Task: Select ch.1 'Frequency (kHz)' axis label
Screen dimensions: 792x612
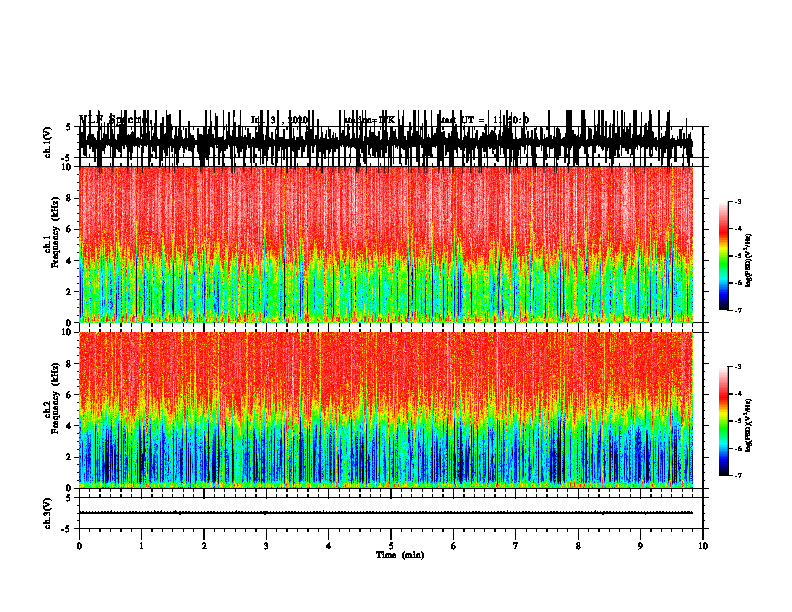Action: 56,232
